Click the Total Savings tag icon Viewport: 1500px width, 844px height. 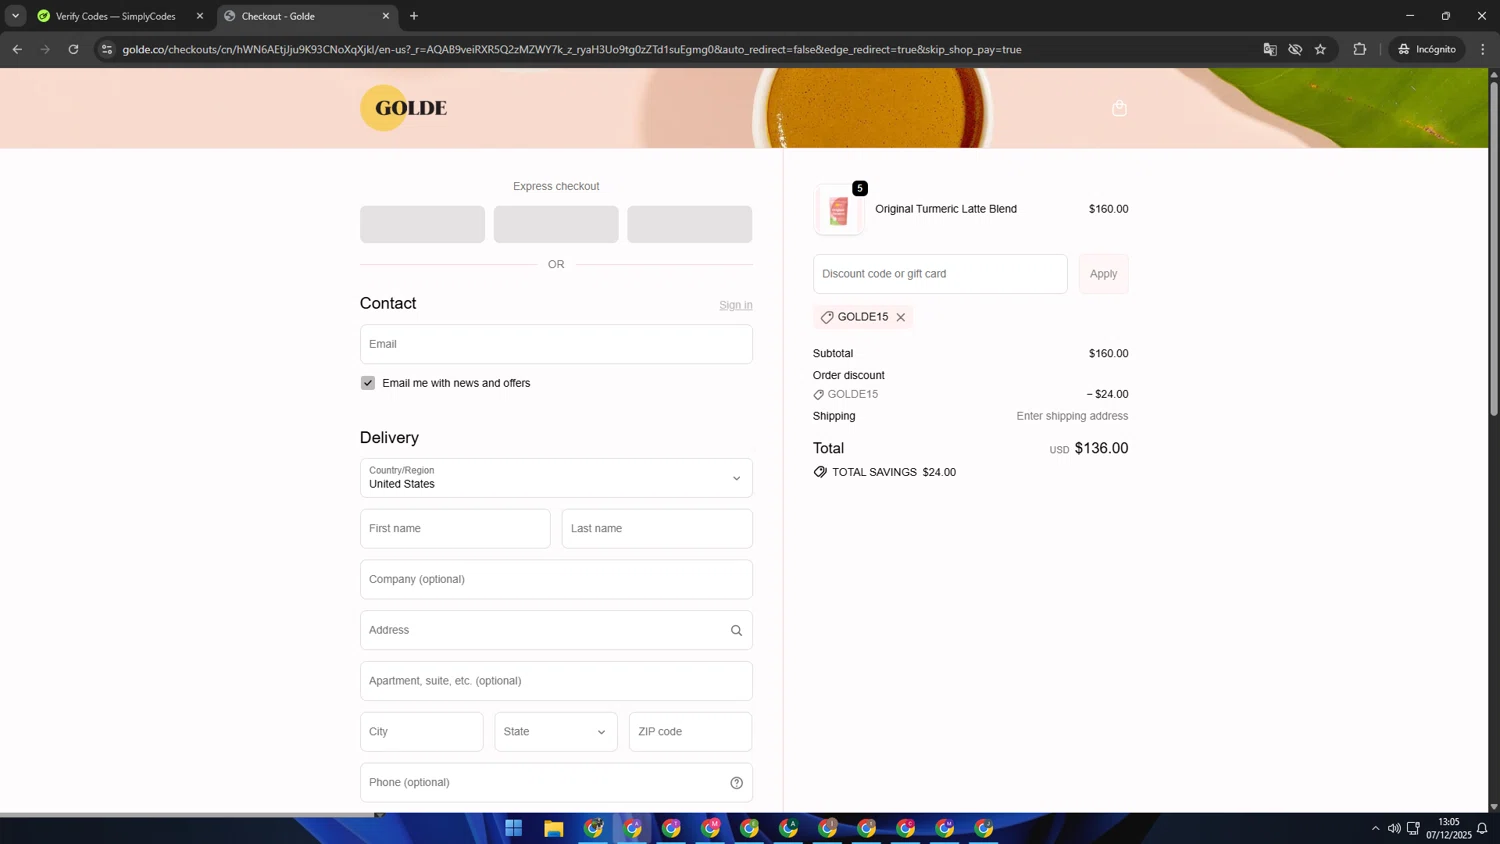pos(820,472)
